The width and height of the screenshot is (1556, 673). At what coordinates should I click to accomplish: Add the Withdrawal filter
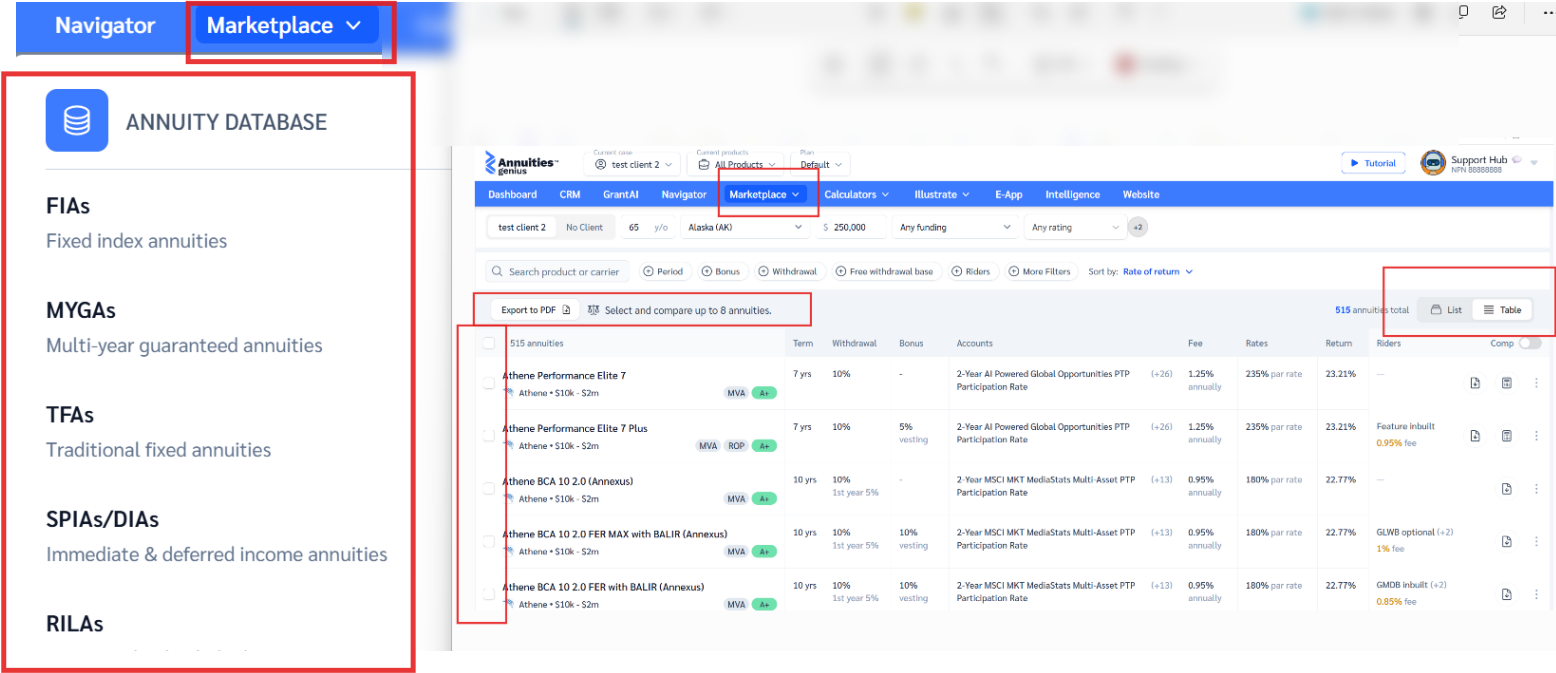790,271
